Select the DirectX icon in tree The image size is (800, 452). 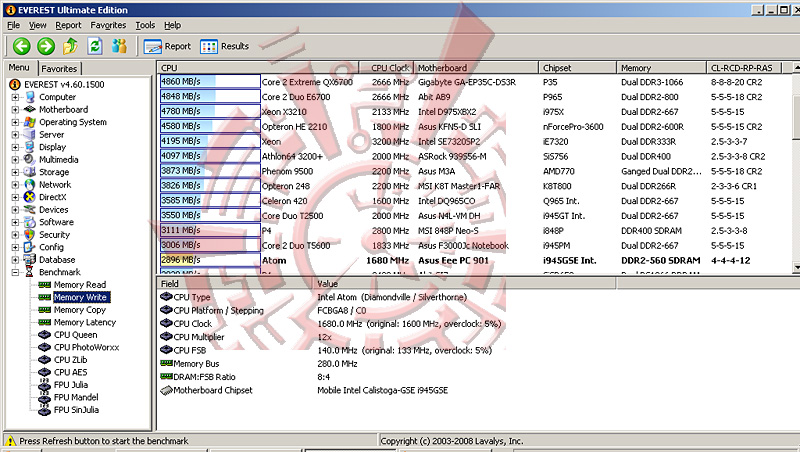(30, 197)
